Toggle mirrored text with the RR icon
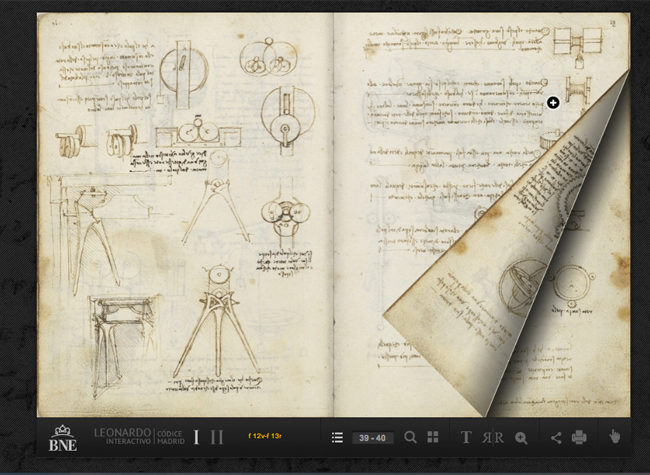 [x=493, y=438]
